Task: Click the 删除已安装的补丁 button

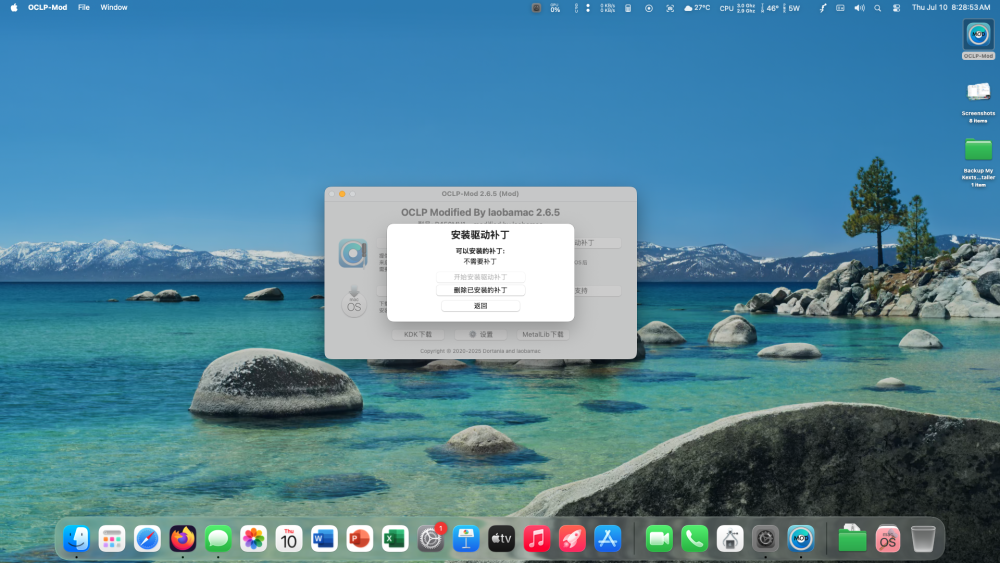Action: click(x=480, y=290)
